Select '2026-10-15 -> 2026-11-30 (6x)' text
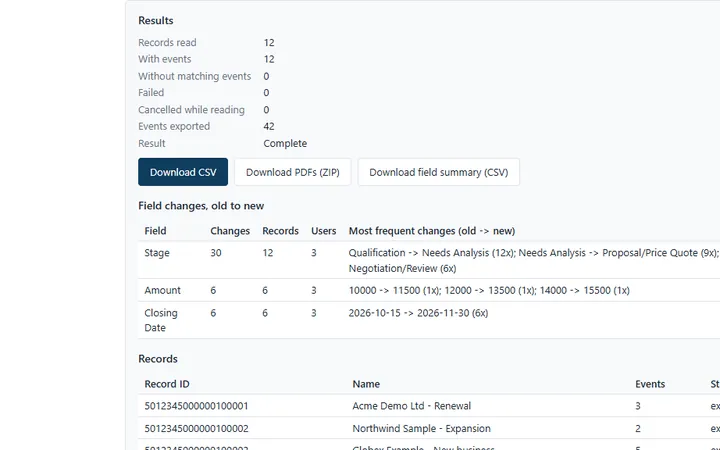 pyautogui.click(x=418, y=313)
